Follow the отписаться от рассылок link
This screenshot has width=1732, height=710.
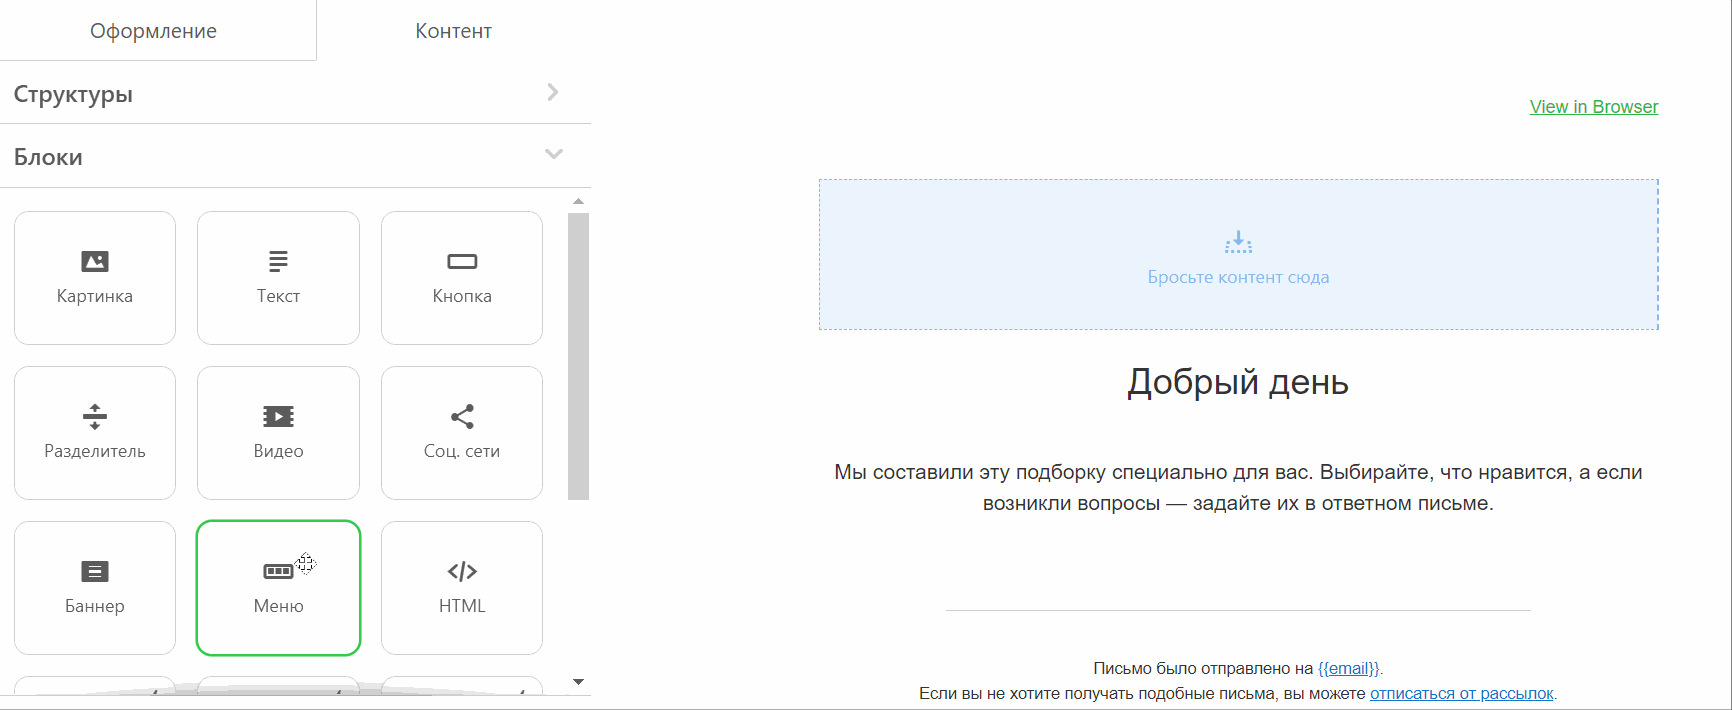(1462, 693)
